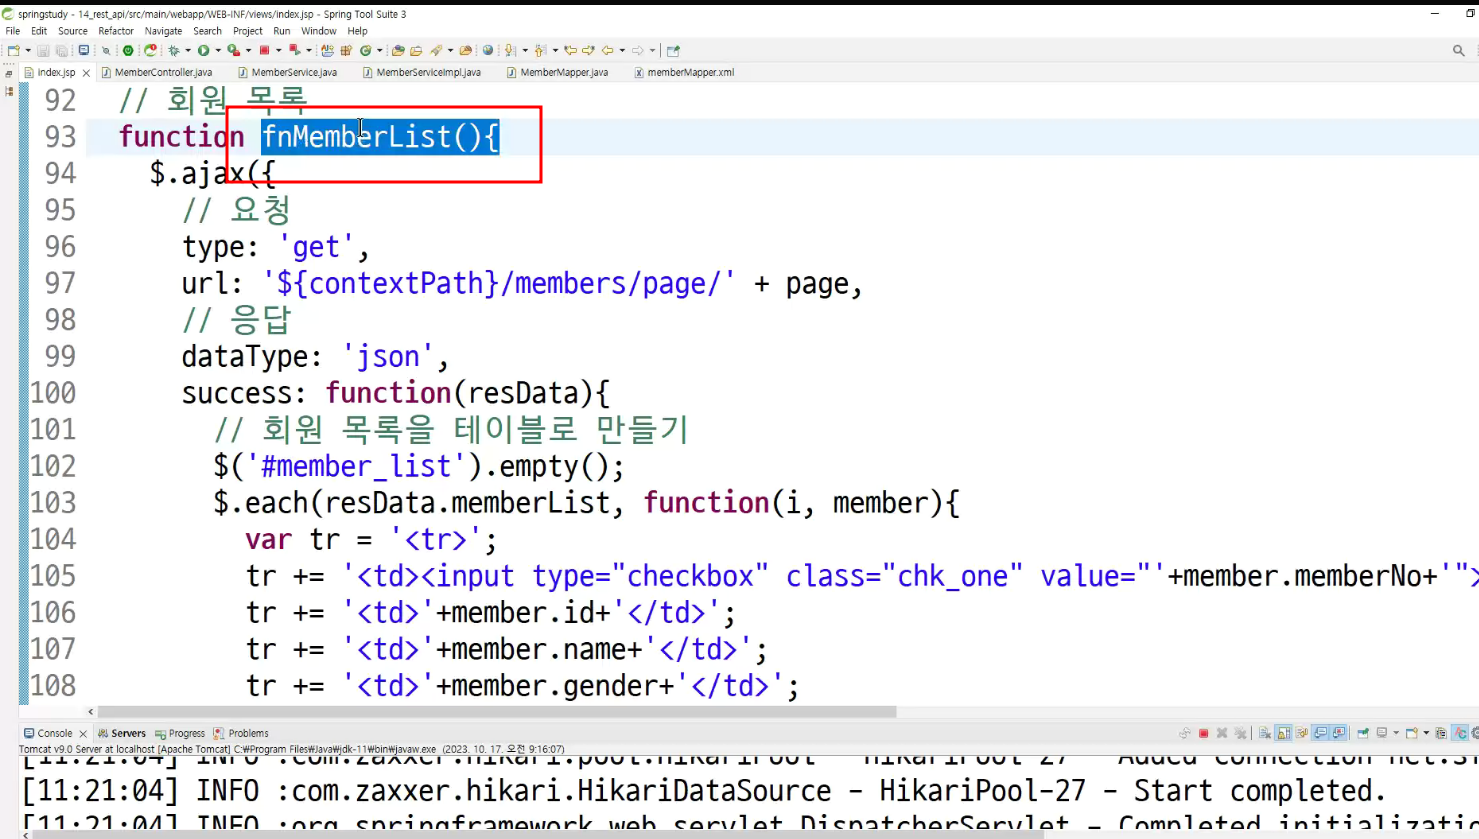Open the New file dropdown arrow

pos(28,50)
